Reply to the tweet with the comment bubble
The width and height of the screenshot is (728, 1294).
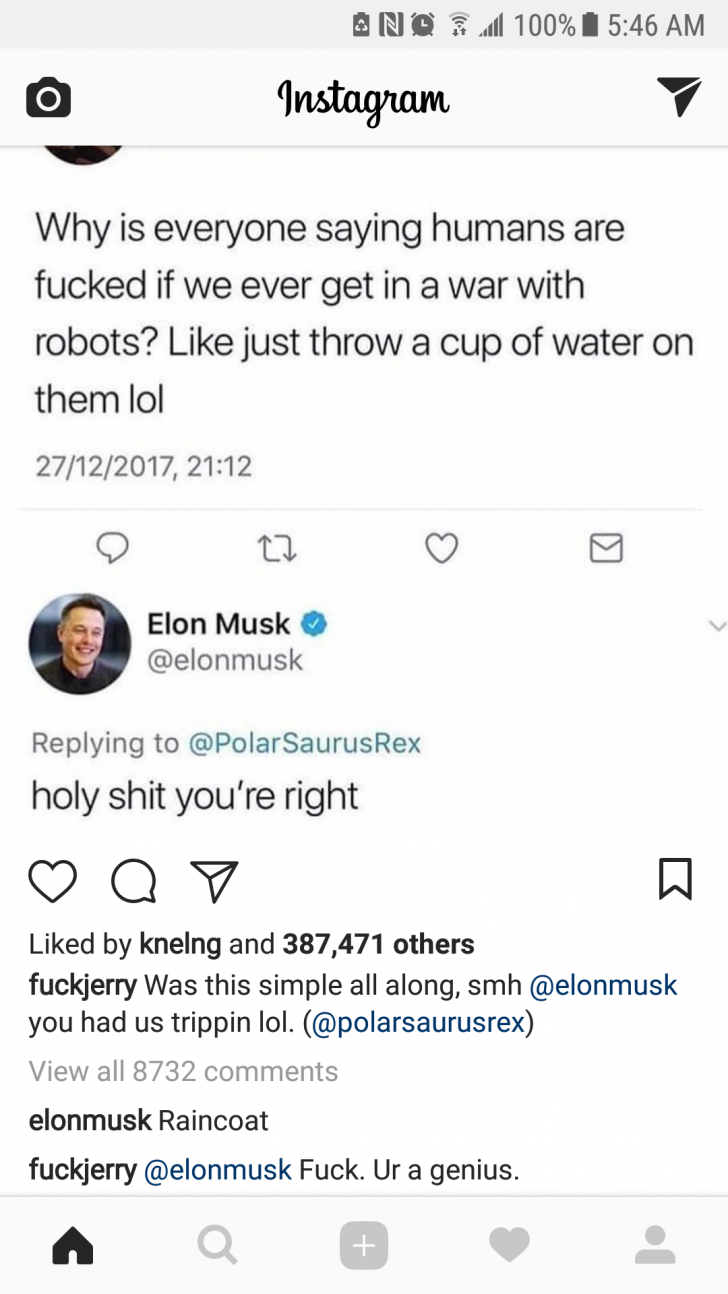point(113,548)
